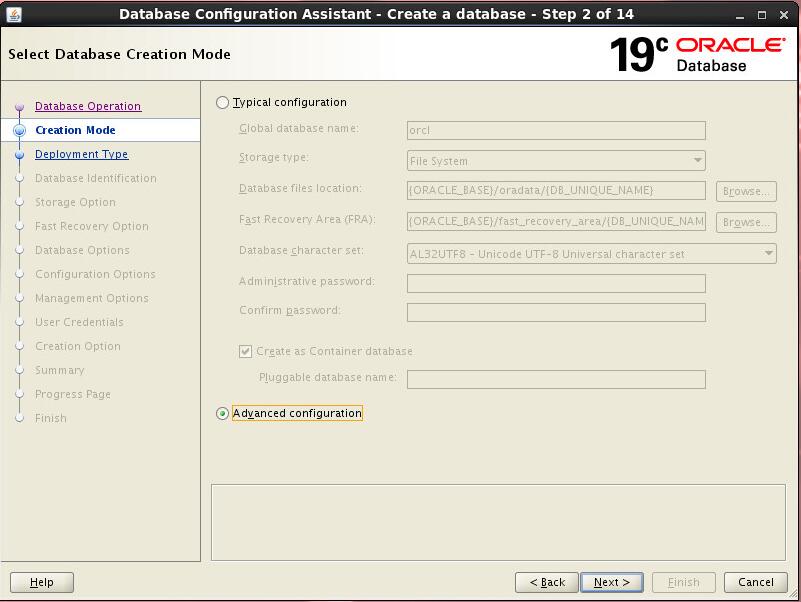This screenshot has height=602, width=801.
Task: Toggle Create as Container database checkbox
Action: click(x=246, y=352)
